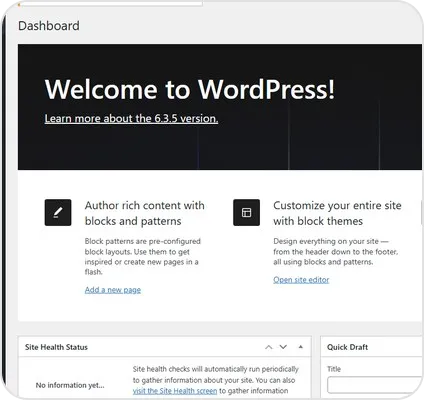Open the Add a new page link
The height and width of the screenshot is (400, 424).
[x=113, y=290]
